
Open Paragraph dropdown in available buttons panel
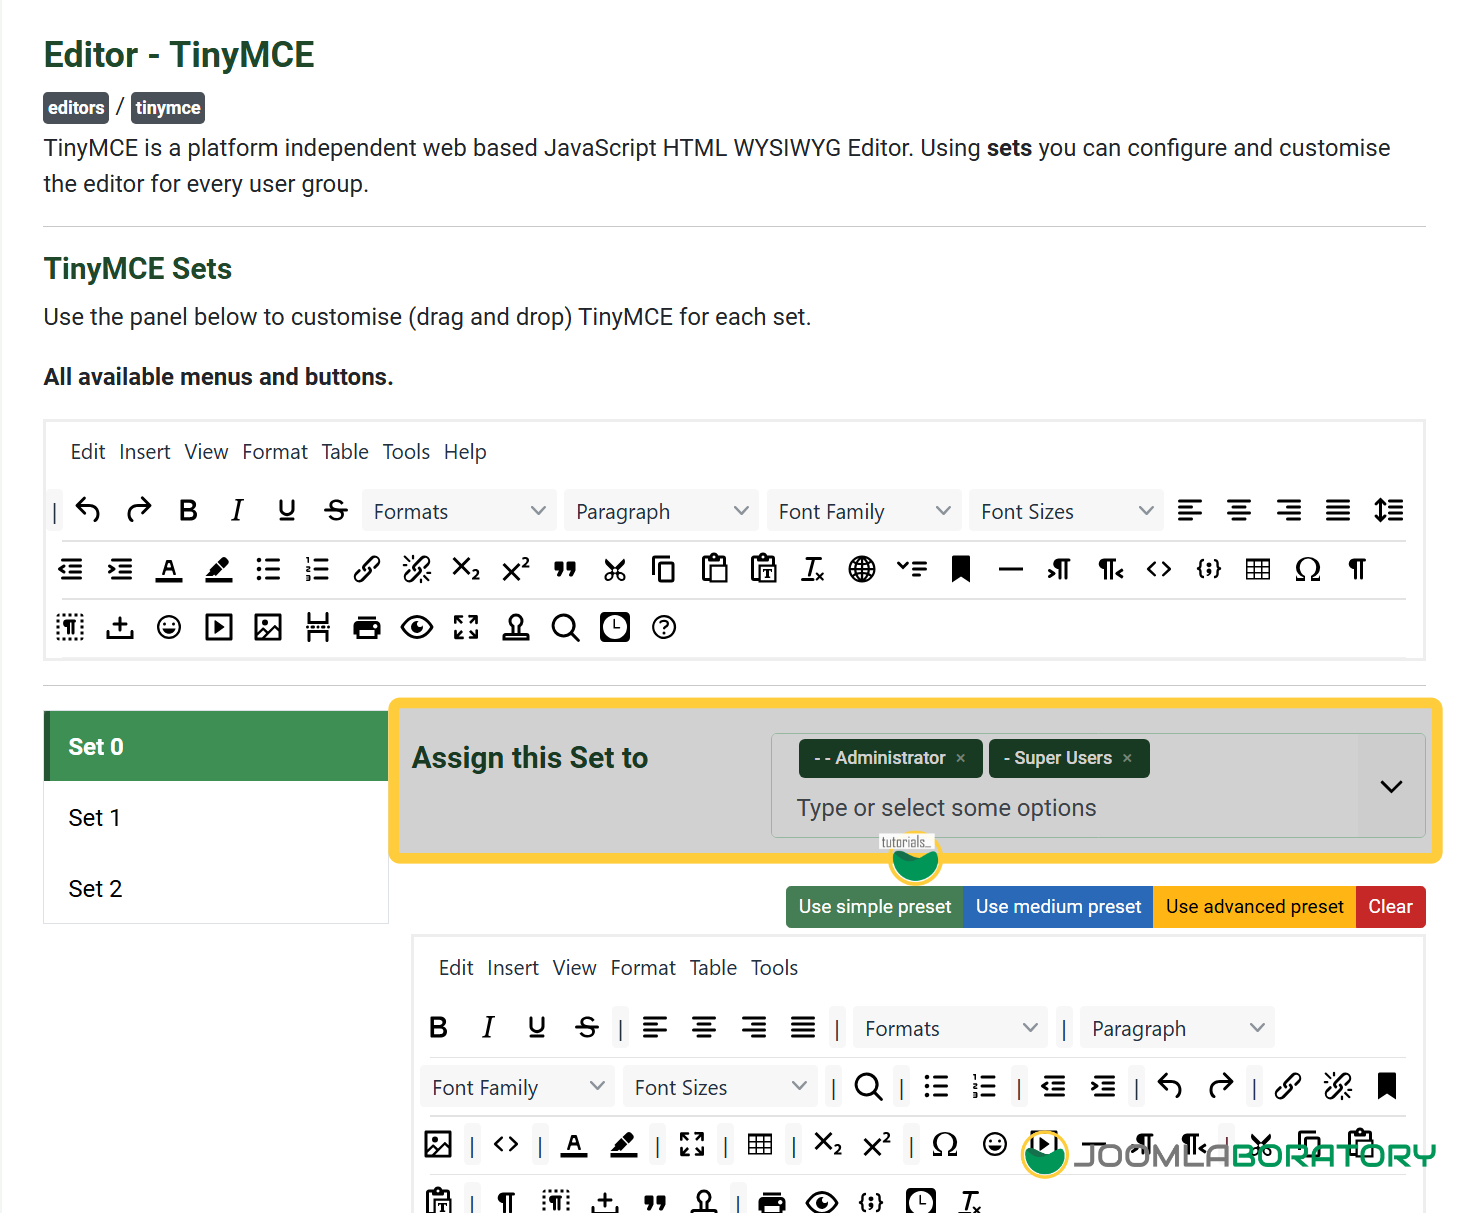(x=662, y=511)
